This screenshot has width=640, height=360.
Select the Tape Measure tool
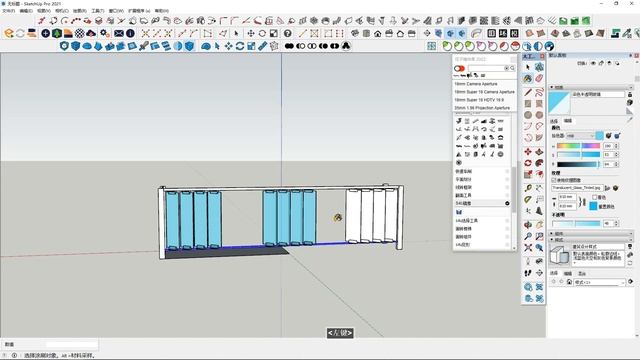coord(528,188)
